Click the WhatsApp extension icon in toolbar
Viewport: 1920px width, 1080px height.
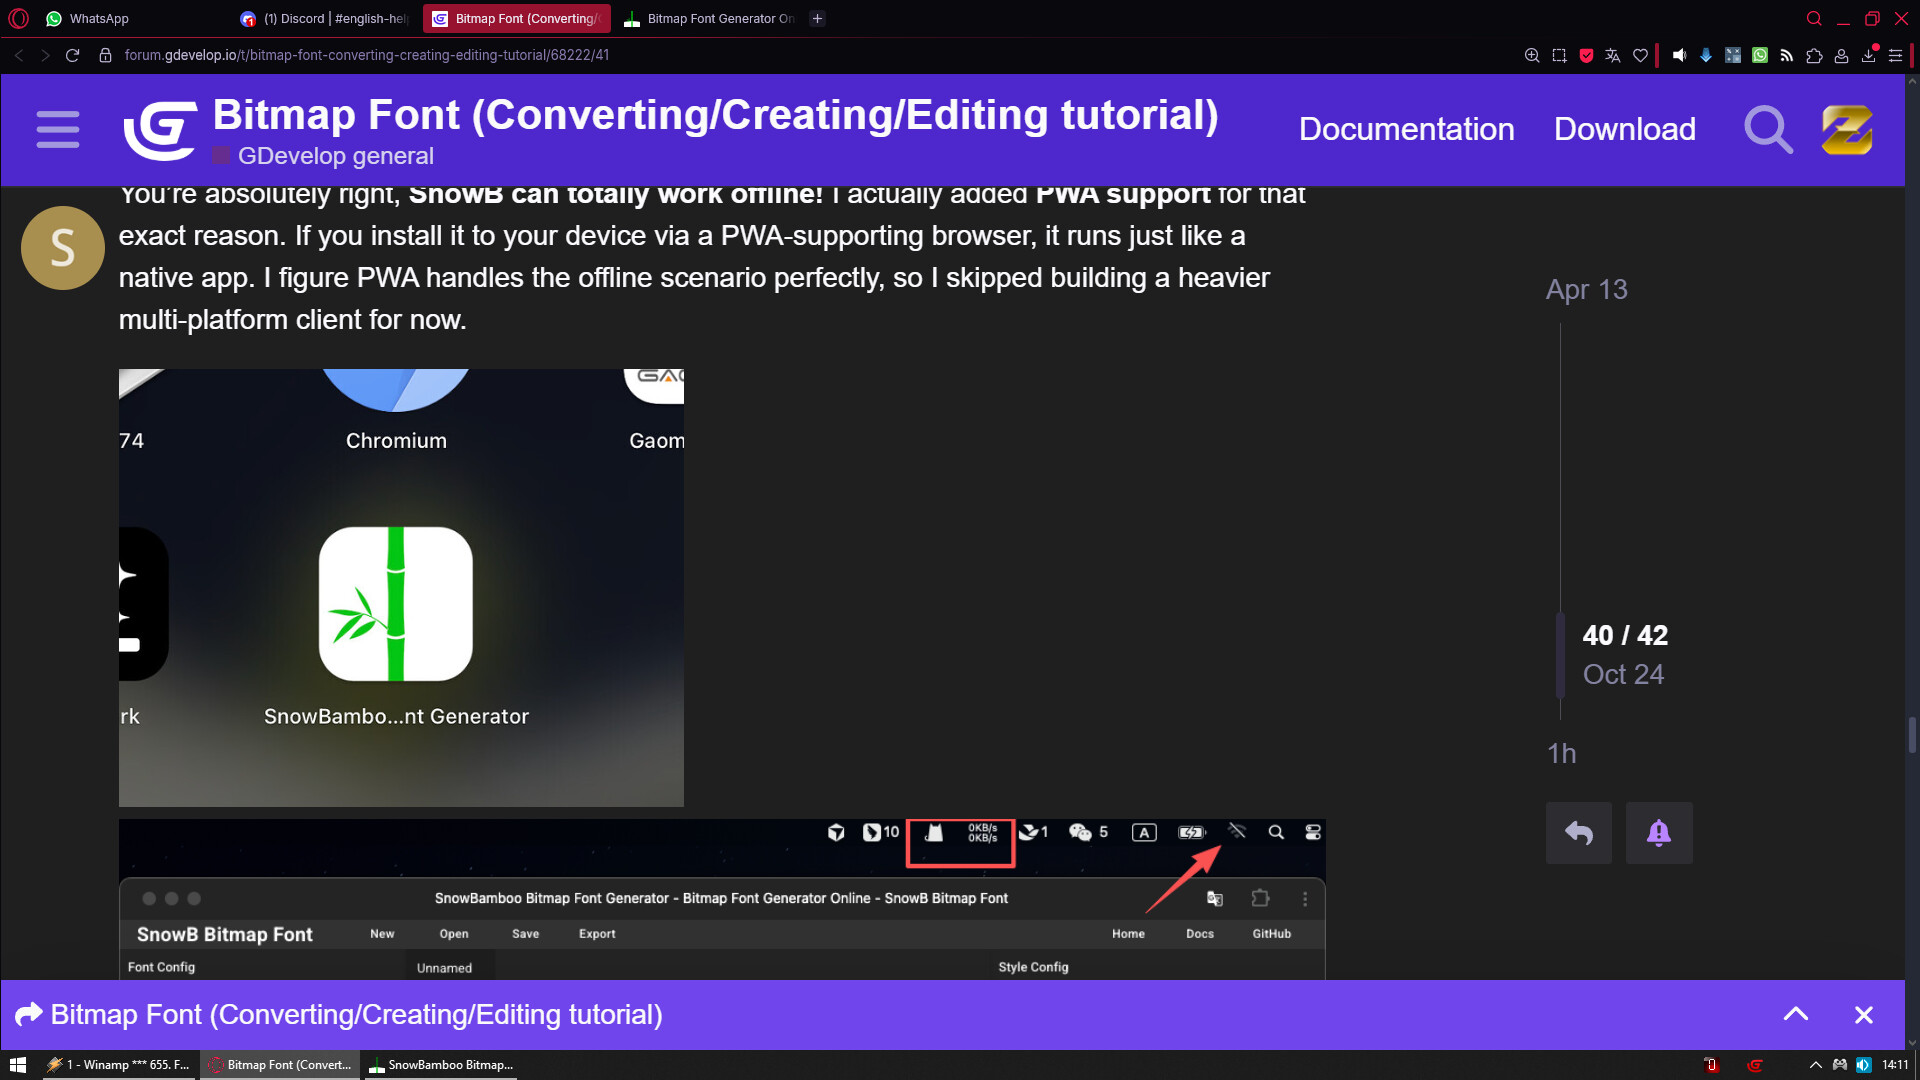[1760, 56]
